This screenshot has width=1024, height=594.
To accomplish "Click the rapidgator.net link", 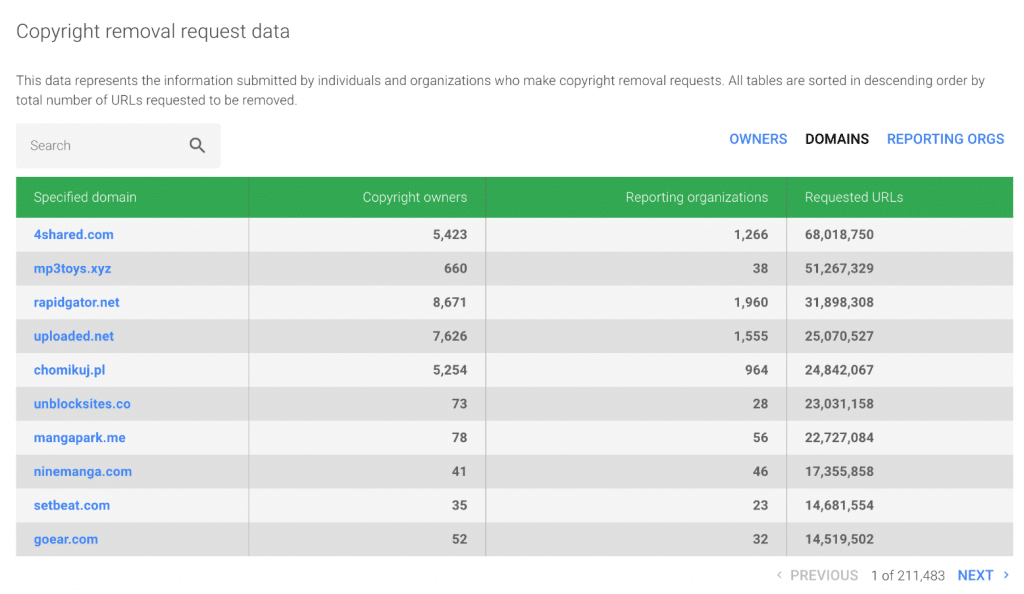I will point(77,302).
